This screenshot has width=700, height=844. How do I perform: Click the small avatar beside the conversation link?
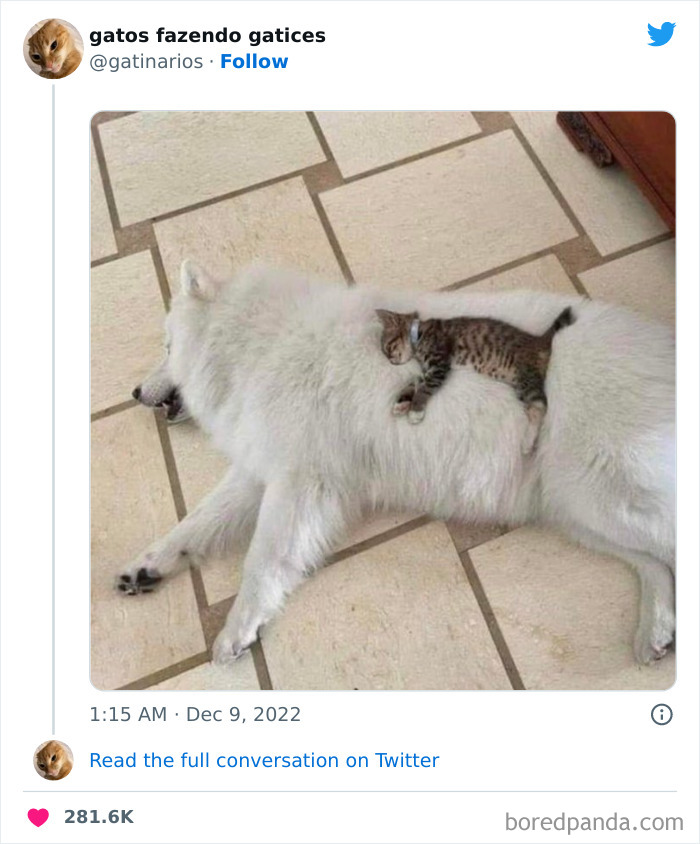click(x=52, y=761)
